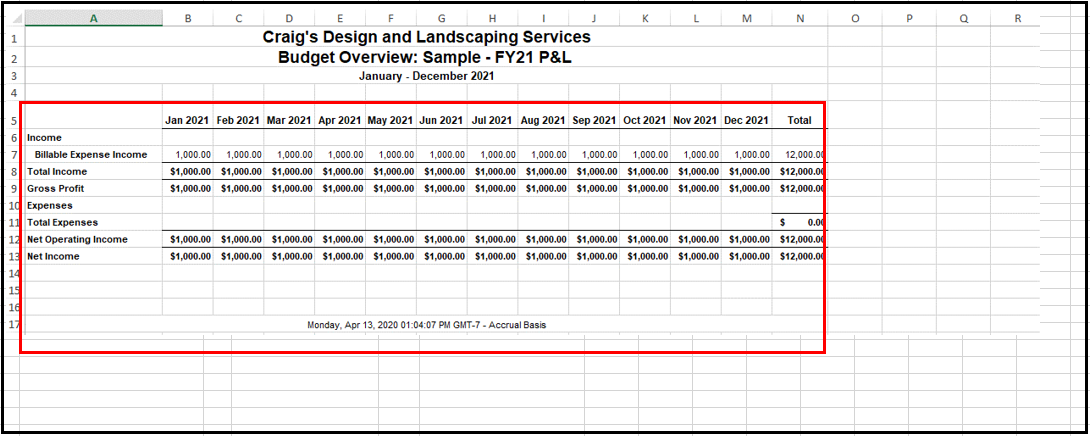Select the 'Net Operating Income' label

point(77,239)
